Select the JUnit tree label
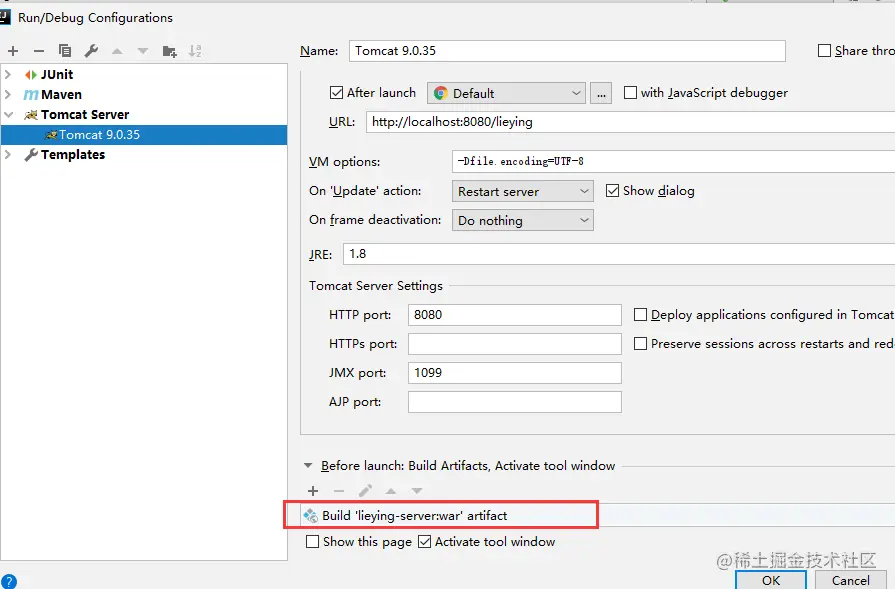 tap(57, 75)
